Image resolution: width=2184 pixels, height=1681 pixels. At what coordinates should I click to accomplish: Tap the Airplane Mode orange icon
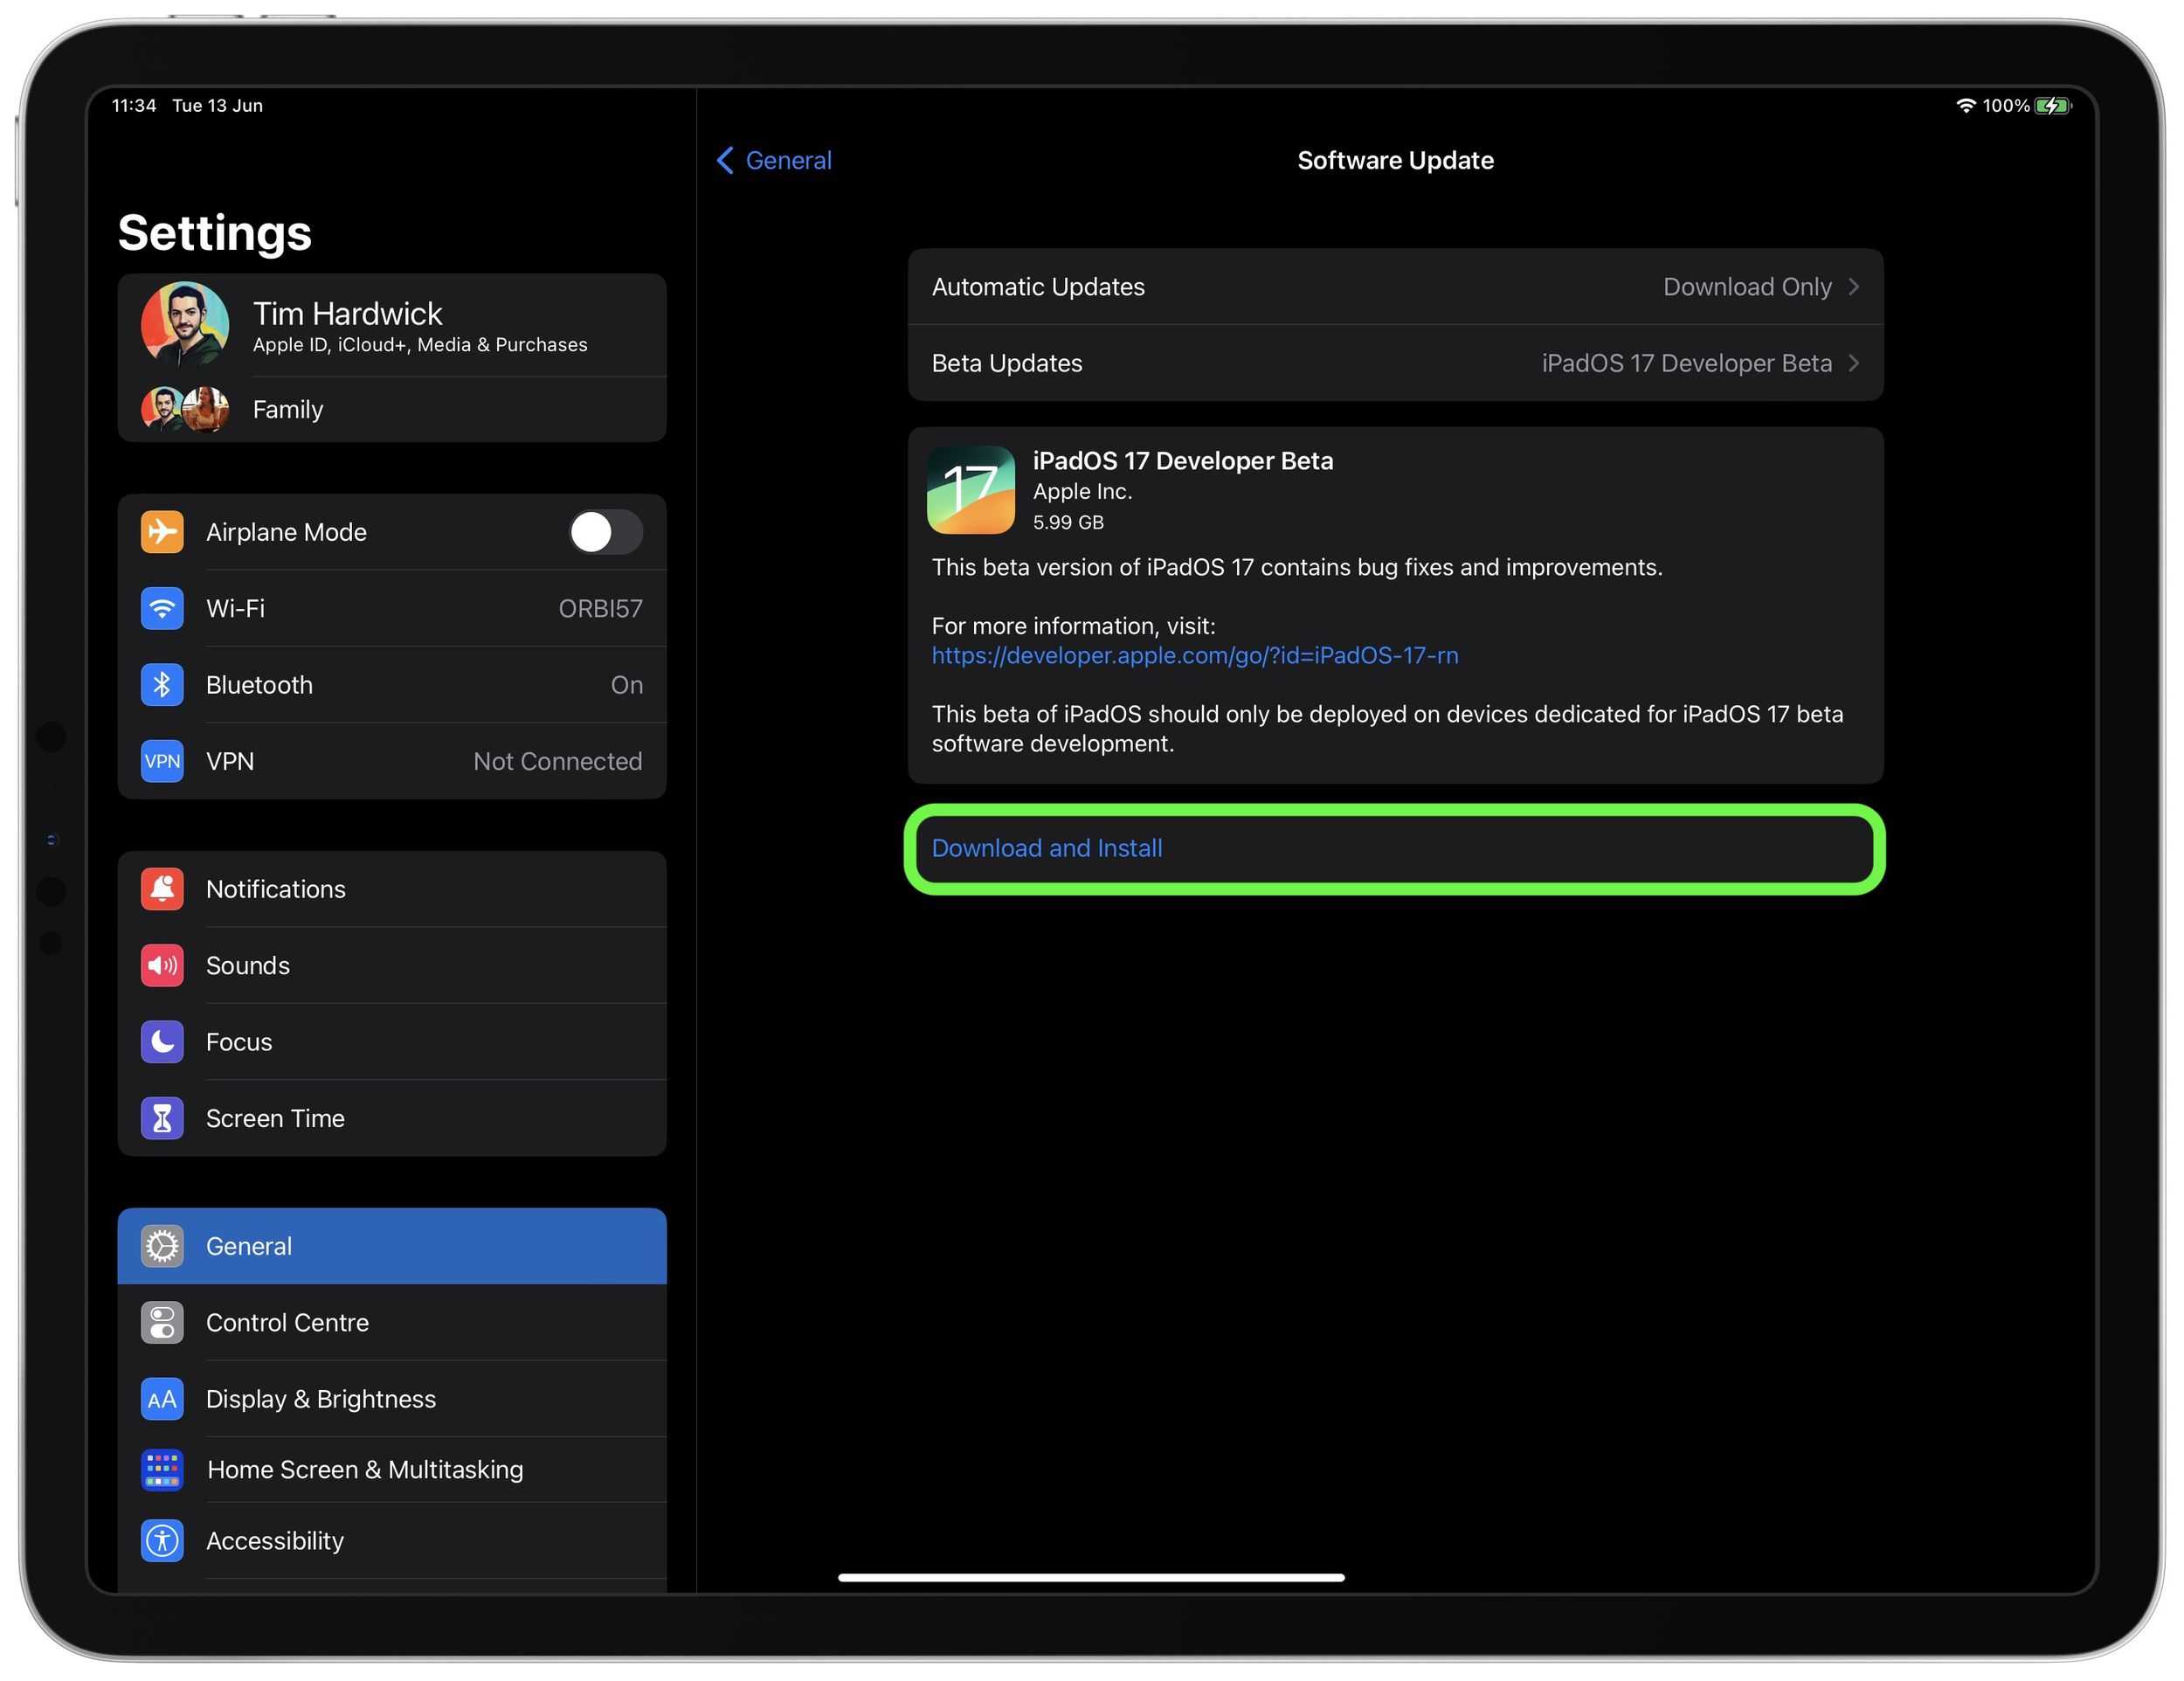pyautogui.click(x=162, y=532)
